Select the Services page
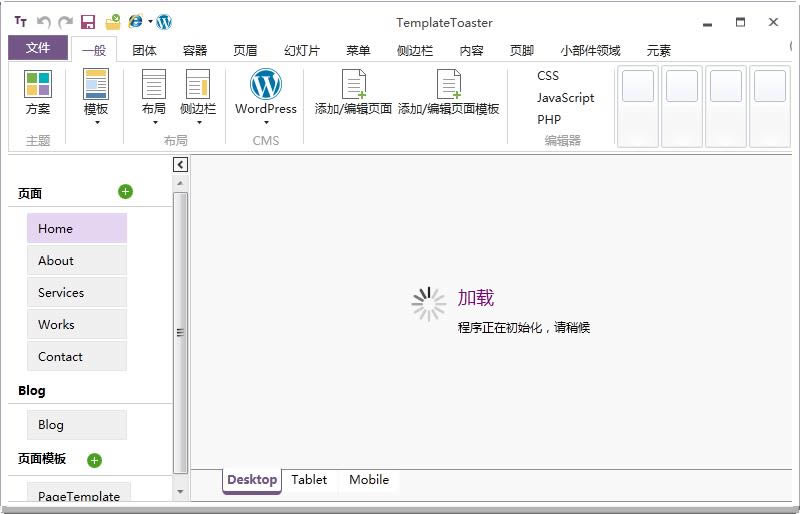 tap(77, 292)
